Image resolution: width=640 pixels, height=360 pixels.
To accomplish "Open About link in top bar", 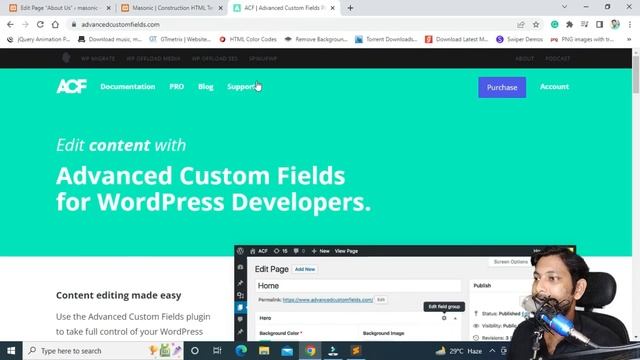I will [x=524, y=59].
